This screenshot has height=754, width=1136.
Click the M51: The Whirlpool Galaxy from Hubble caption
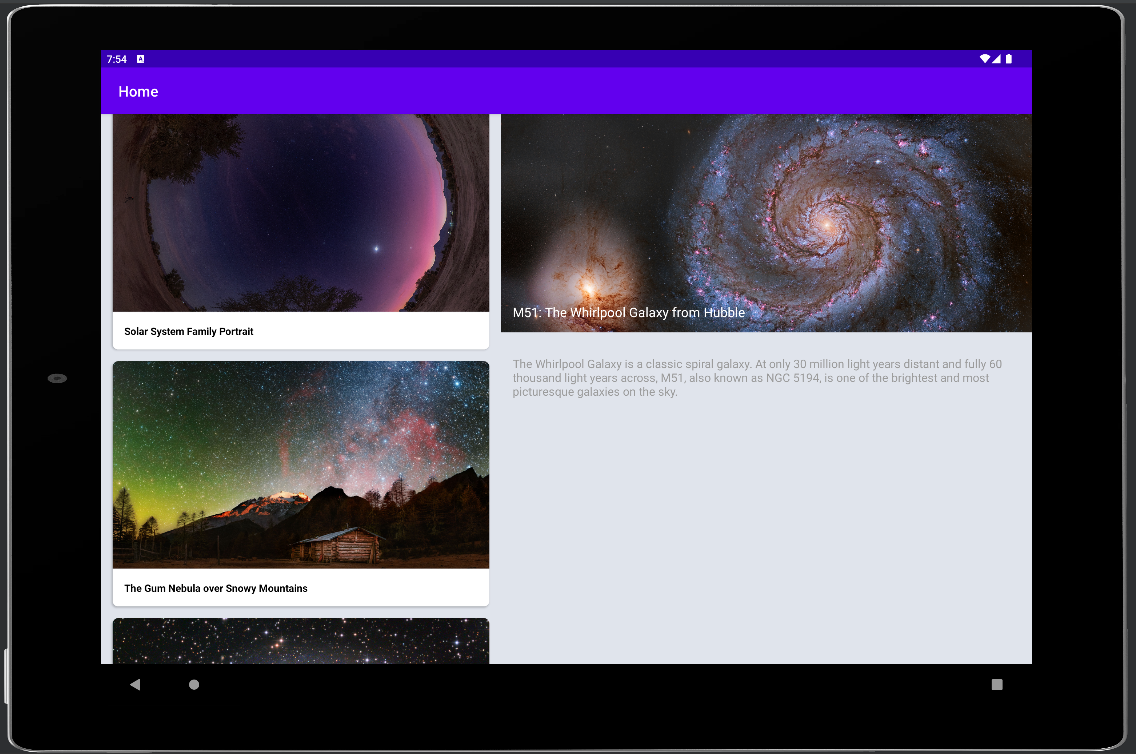tap(629, 313)
